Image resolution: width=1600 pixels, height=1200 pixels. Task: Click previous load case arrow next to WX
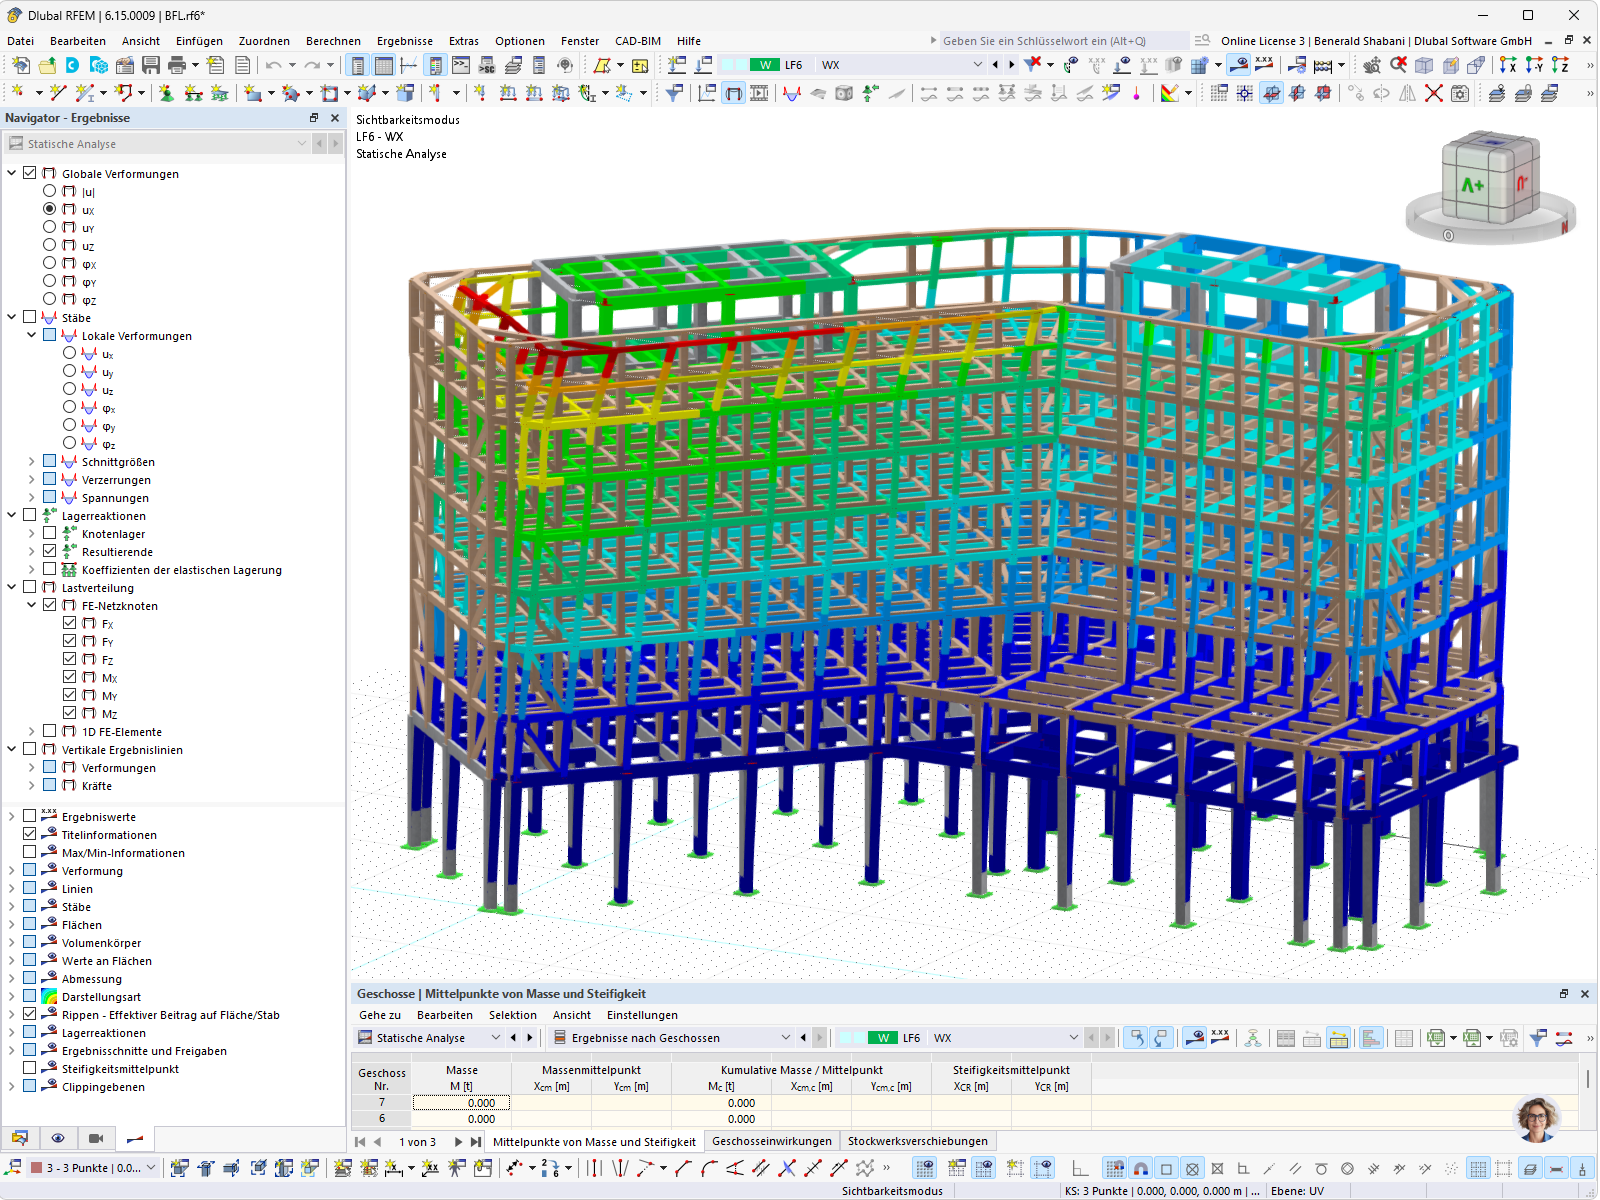[995, 65]
